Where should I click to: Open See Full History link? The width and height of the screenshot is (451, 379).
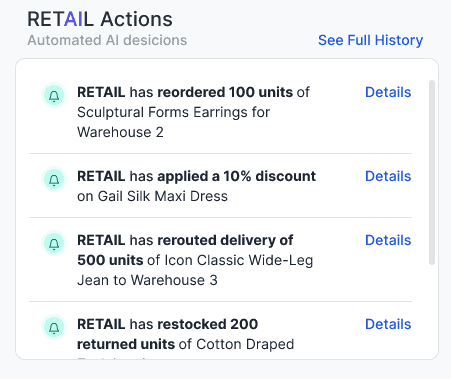[x=370, y=40]
